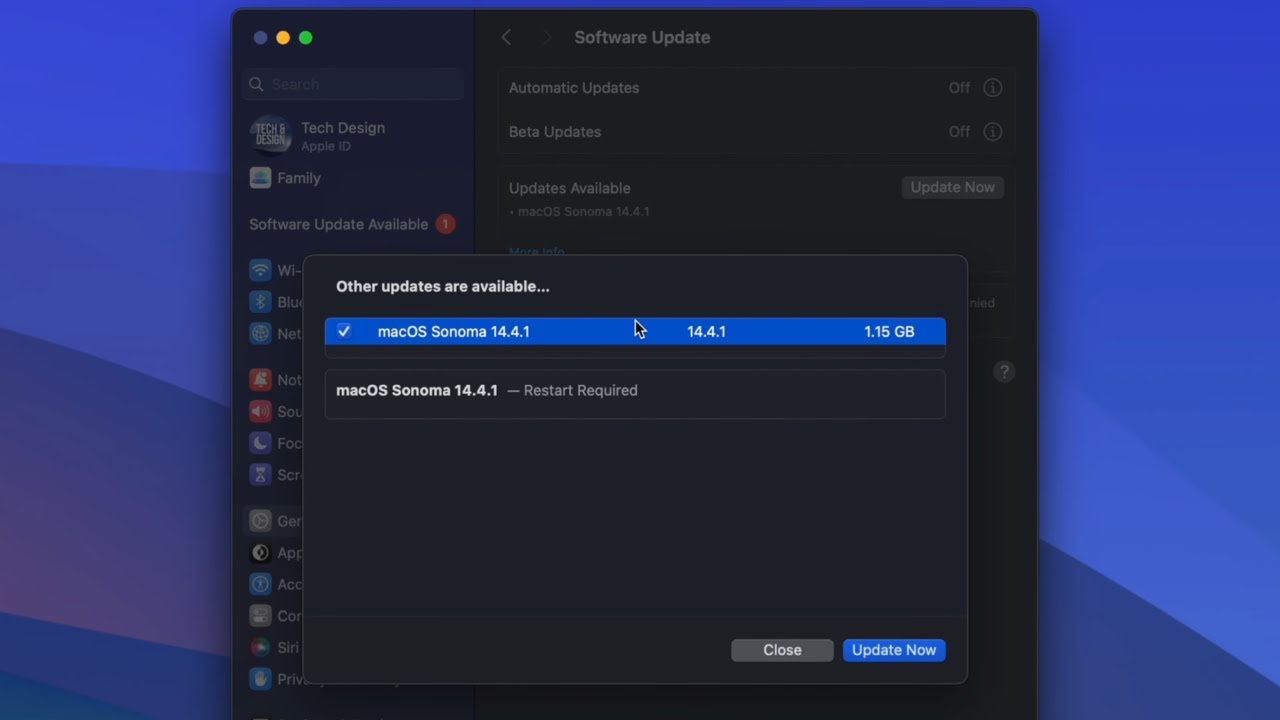Select General gear icon in sidebar
1280x720 pixels.
pyautogui.click(x=260, y=521)
